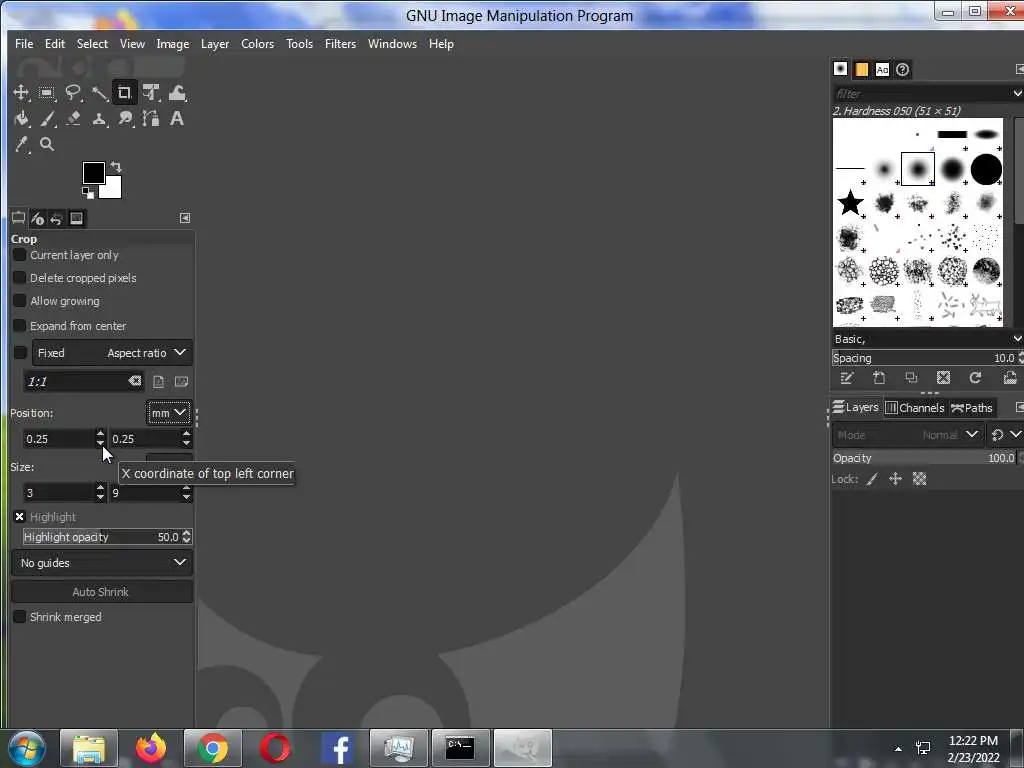The width and height of the screenshot is (1024, 768).
Task: Switch to the Patterns tab
Action: coord(861,69)
